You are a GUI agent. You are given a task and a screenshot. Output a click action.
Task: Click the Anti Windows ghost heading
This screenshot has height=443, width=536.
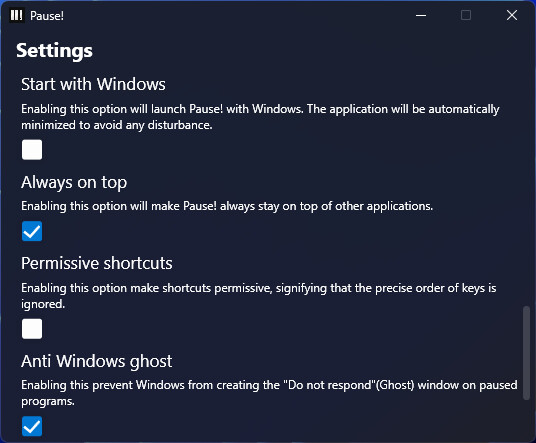(x=97, y=361)
